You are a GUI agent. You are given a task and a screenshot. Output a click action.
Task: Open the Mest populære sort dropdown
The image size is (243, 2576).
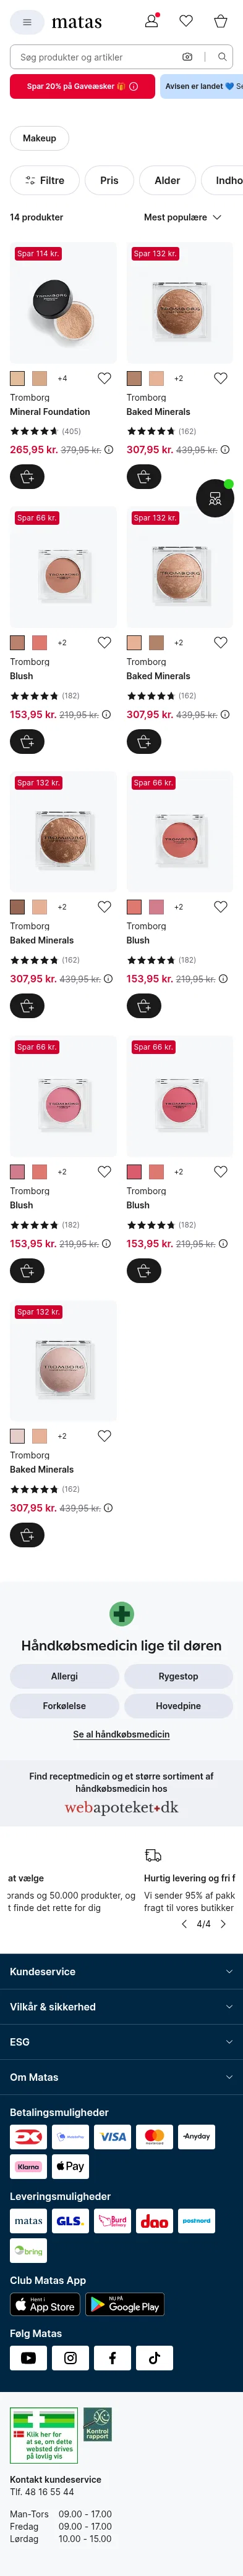point(183,217)
